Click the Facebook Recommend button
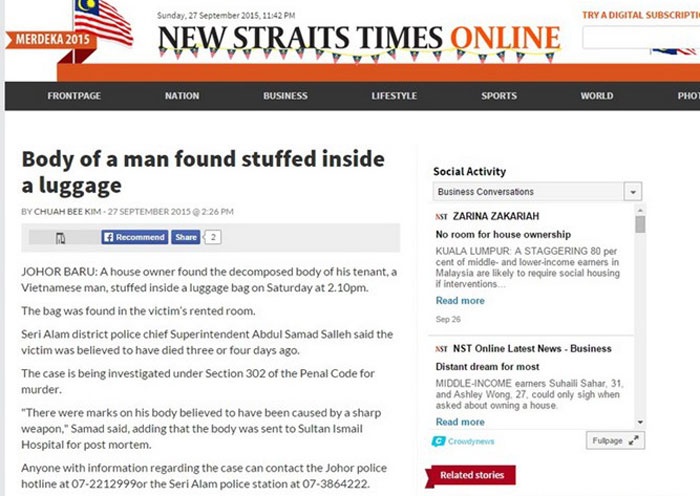700x496 pixels. (134, 237)
